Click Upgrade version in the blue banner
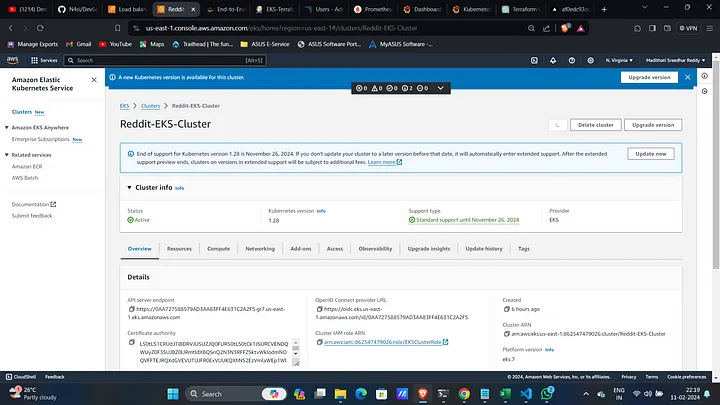720x405 pixels. click(x=649, y=77)
